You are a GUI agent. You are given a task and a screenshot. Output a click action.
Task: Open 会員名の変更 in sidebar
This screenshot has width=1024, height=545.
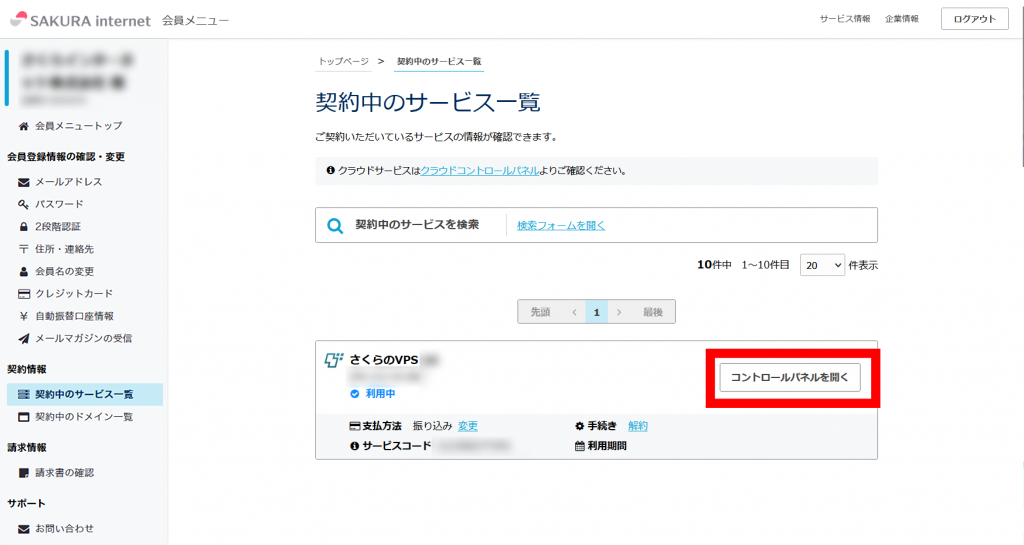65,272
